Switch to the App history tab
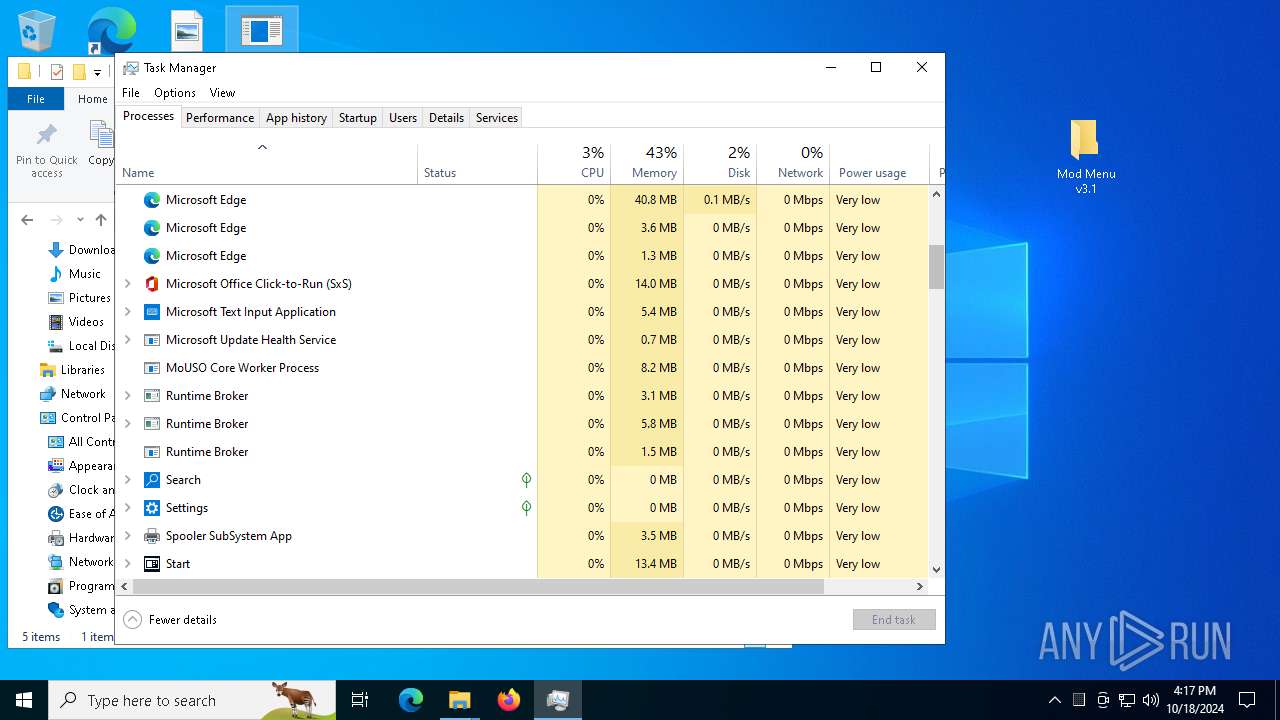This screenshot has width=1280, height=720. (x=296, y=118)
